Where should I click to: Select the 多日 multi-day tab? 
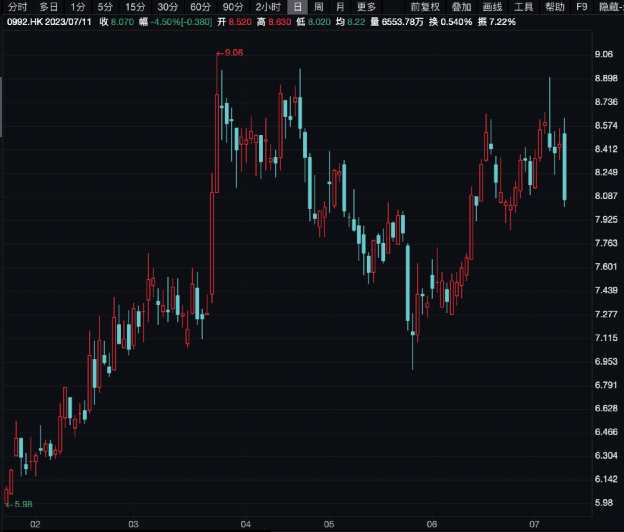pyautogui.click(x=48, y=7)
